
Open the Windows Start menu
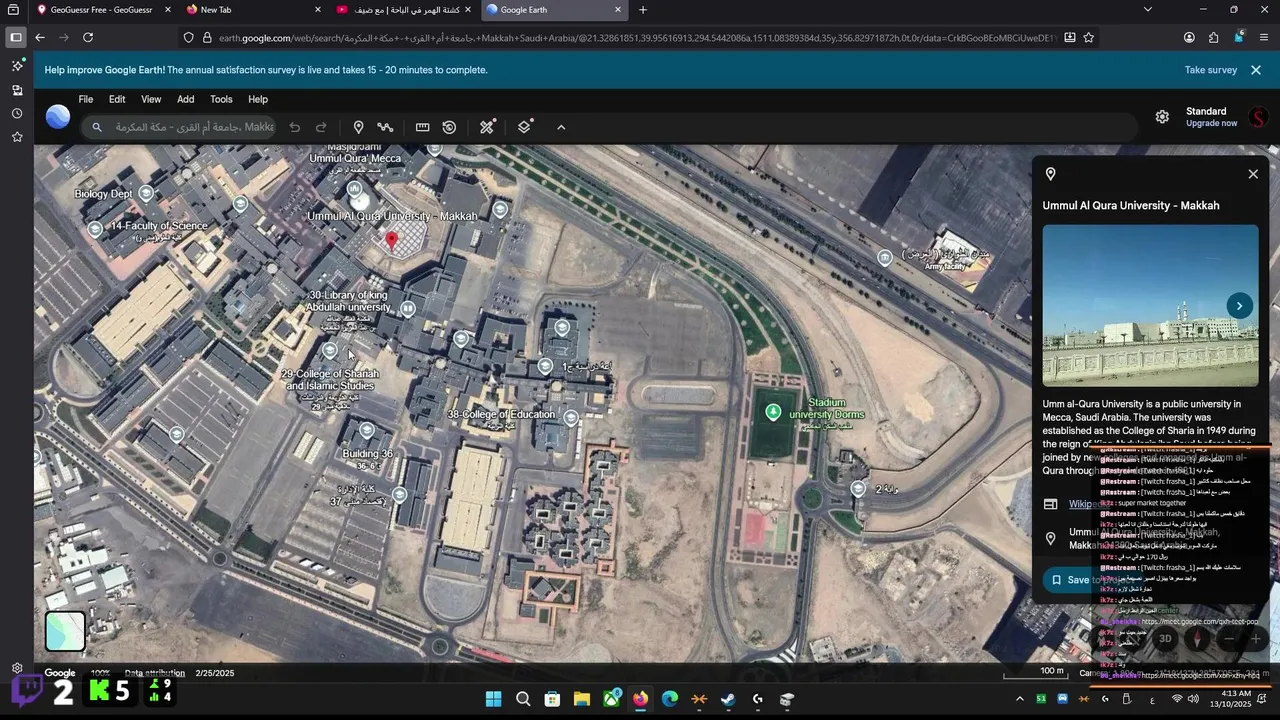(x=494, y=699)
